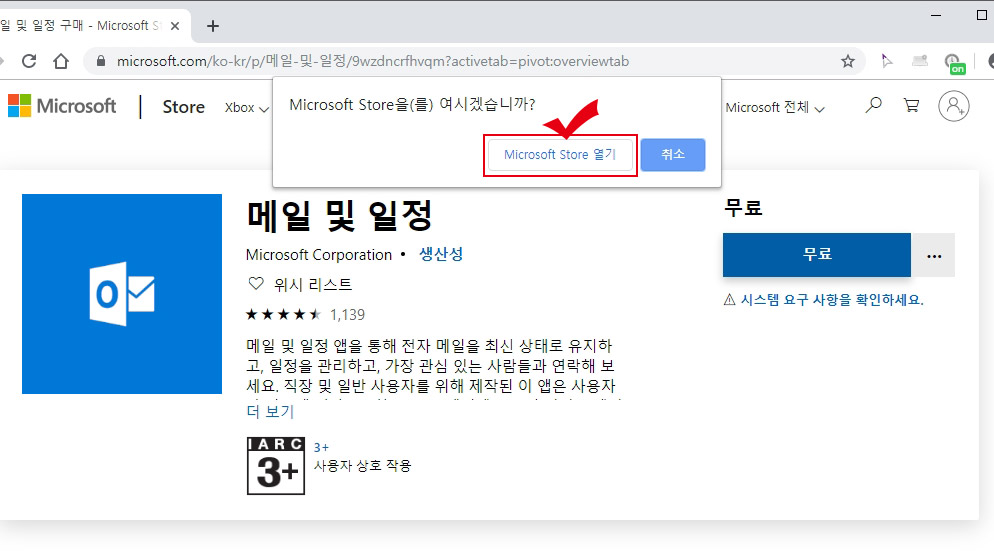Click the Microsoft Store 열기 button

[x=560, y=155]
